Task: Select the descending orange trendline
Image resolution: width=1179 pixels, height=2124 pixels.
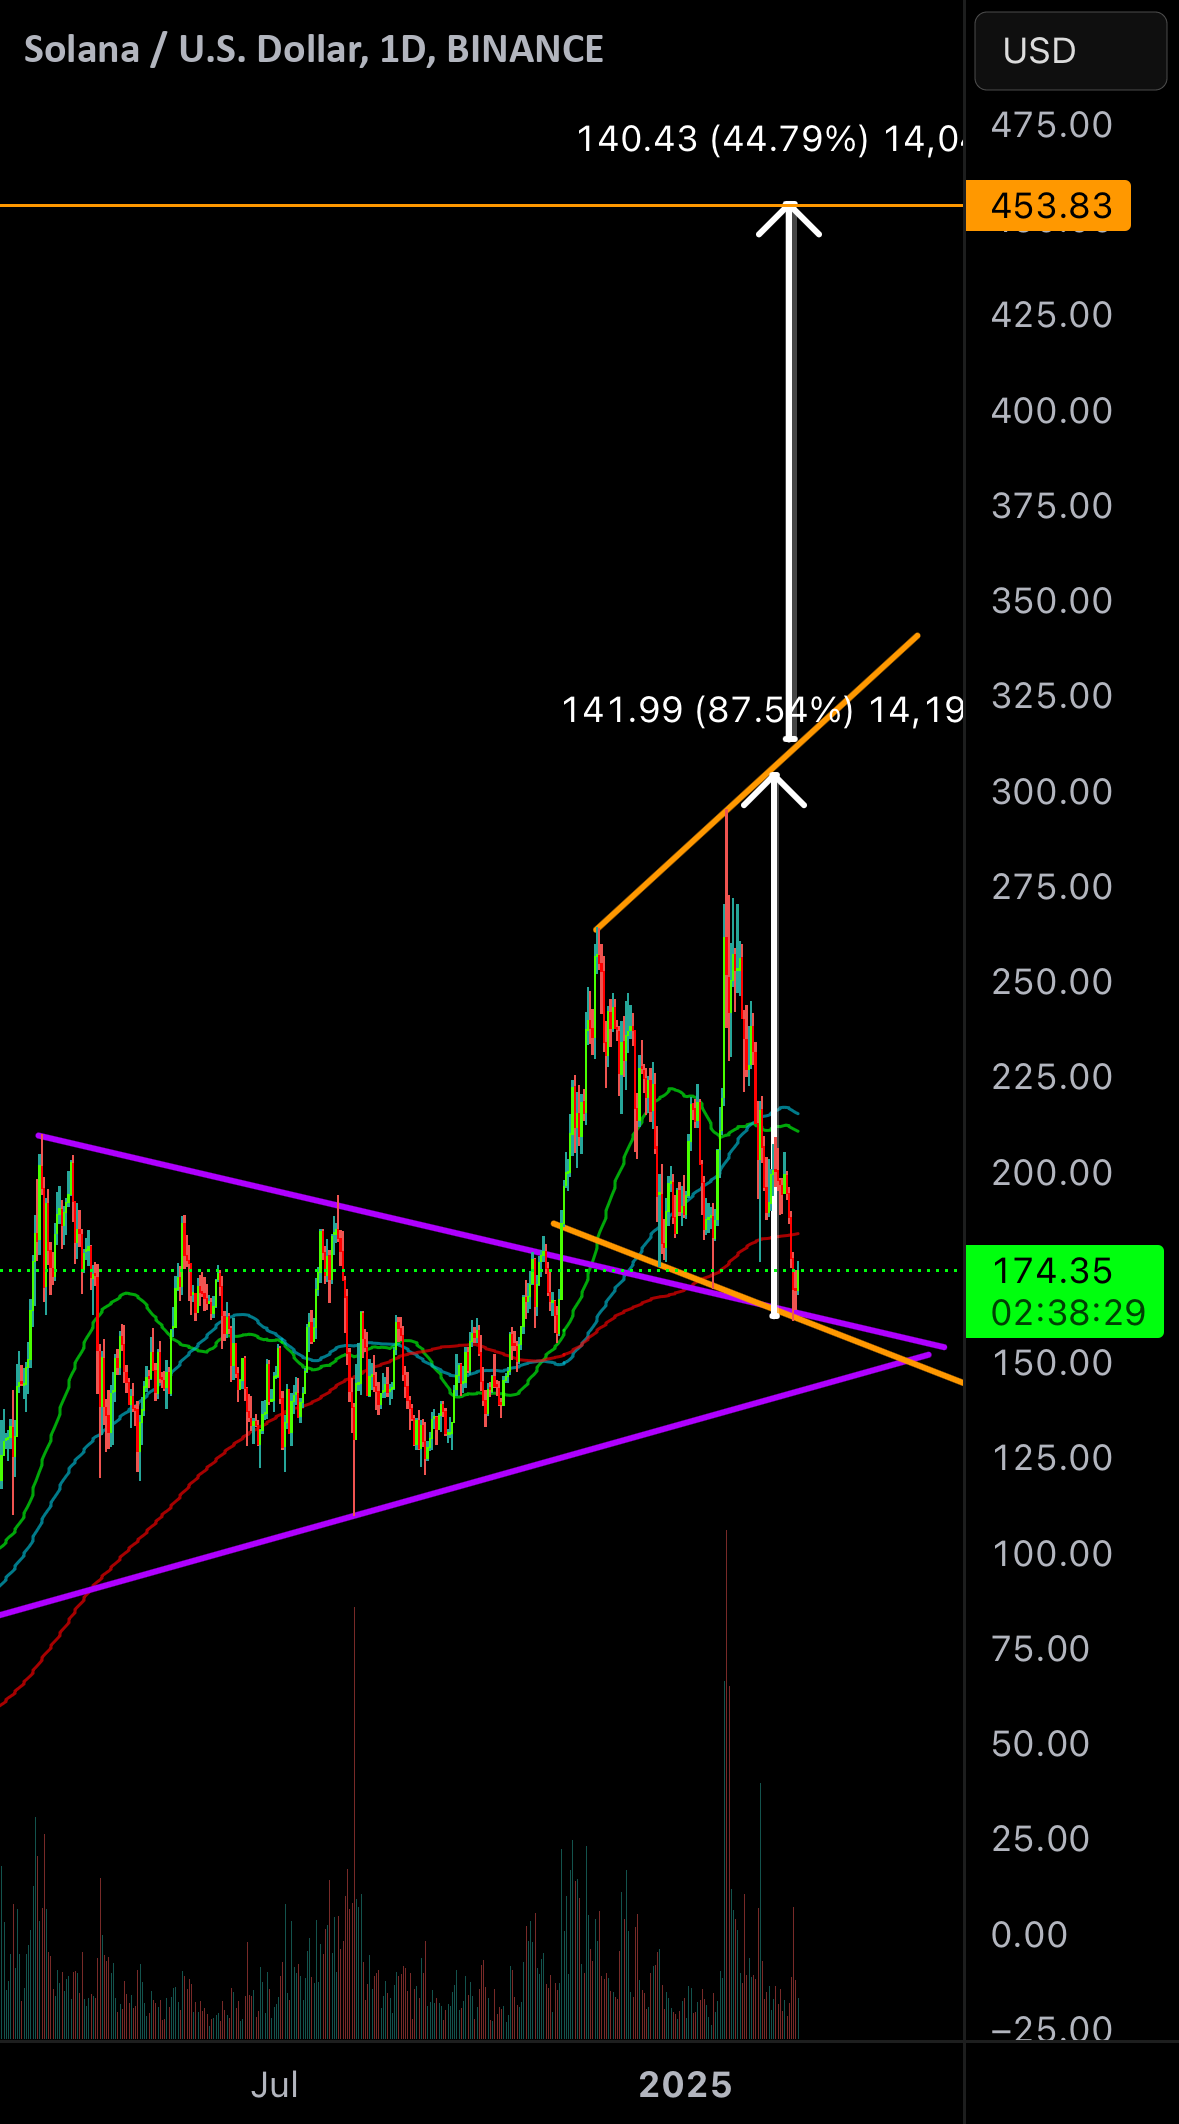Action: (757, 1302)
